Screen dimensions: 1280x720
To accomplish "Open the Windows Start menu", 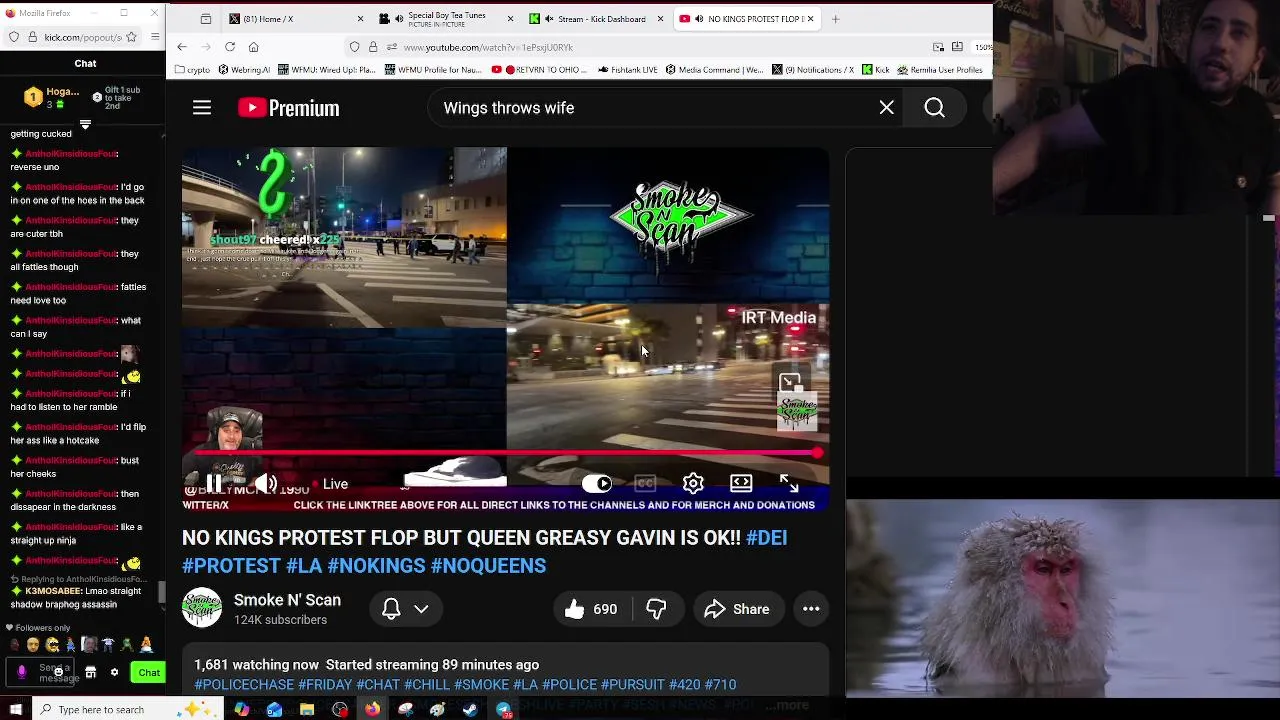I will pos(15,710).
